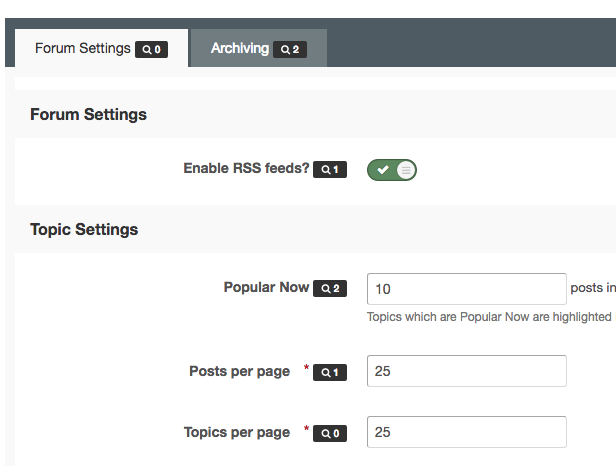The image size is (616, 466).
Task: Click the Forum Settings section heading
Action: pos(88,114)
